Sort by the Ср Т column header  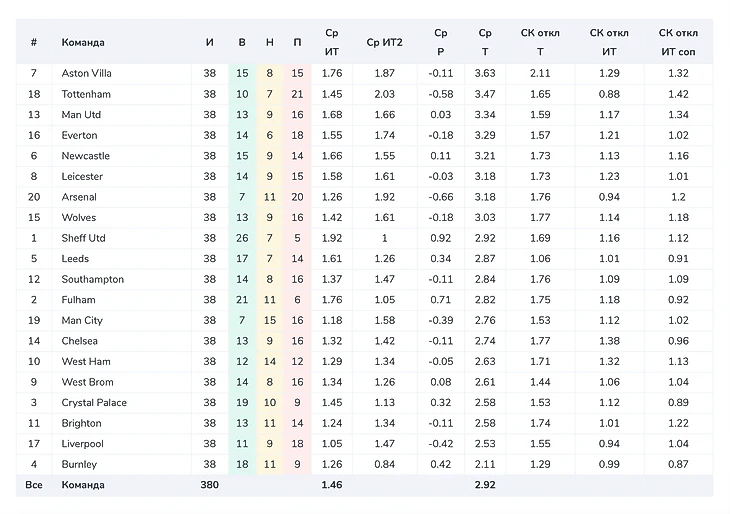(x=485, y=42)
